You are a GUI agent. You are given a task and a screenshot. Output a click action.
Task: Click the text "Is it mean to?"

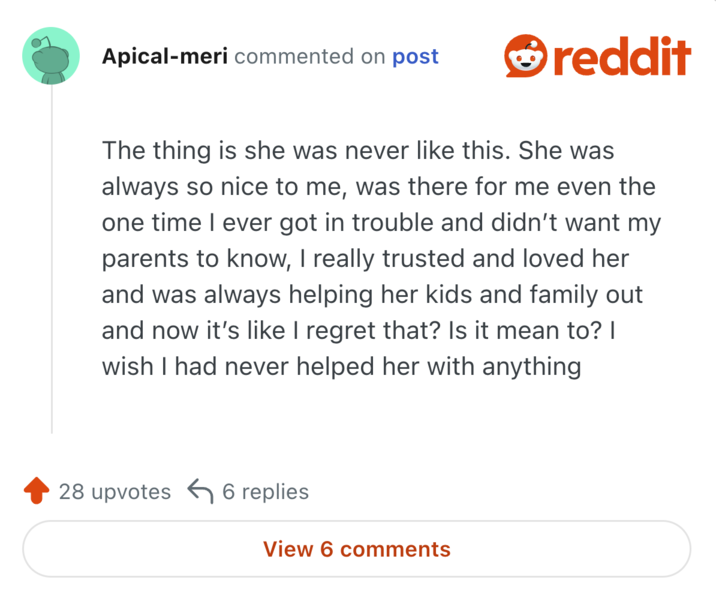tap(519, 331)
